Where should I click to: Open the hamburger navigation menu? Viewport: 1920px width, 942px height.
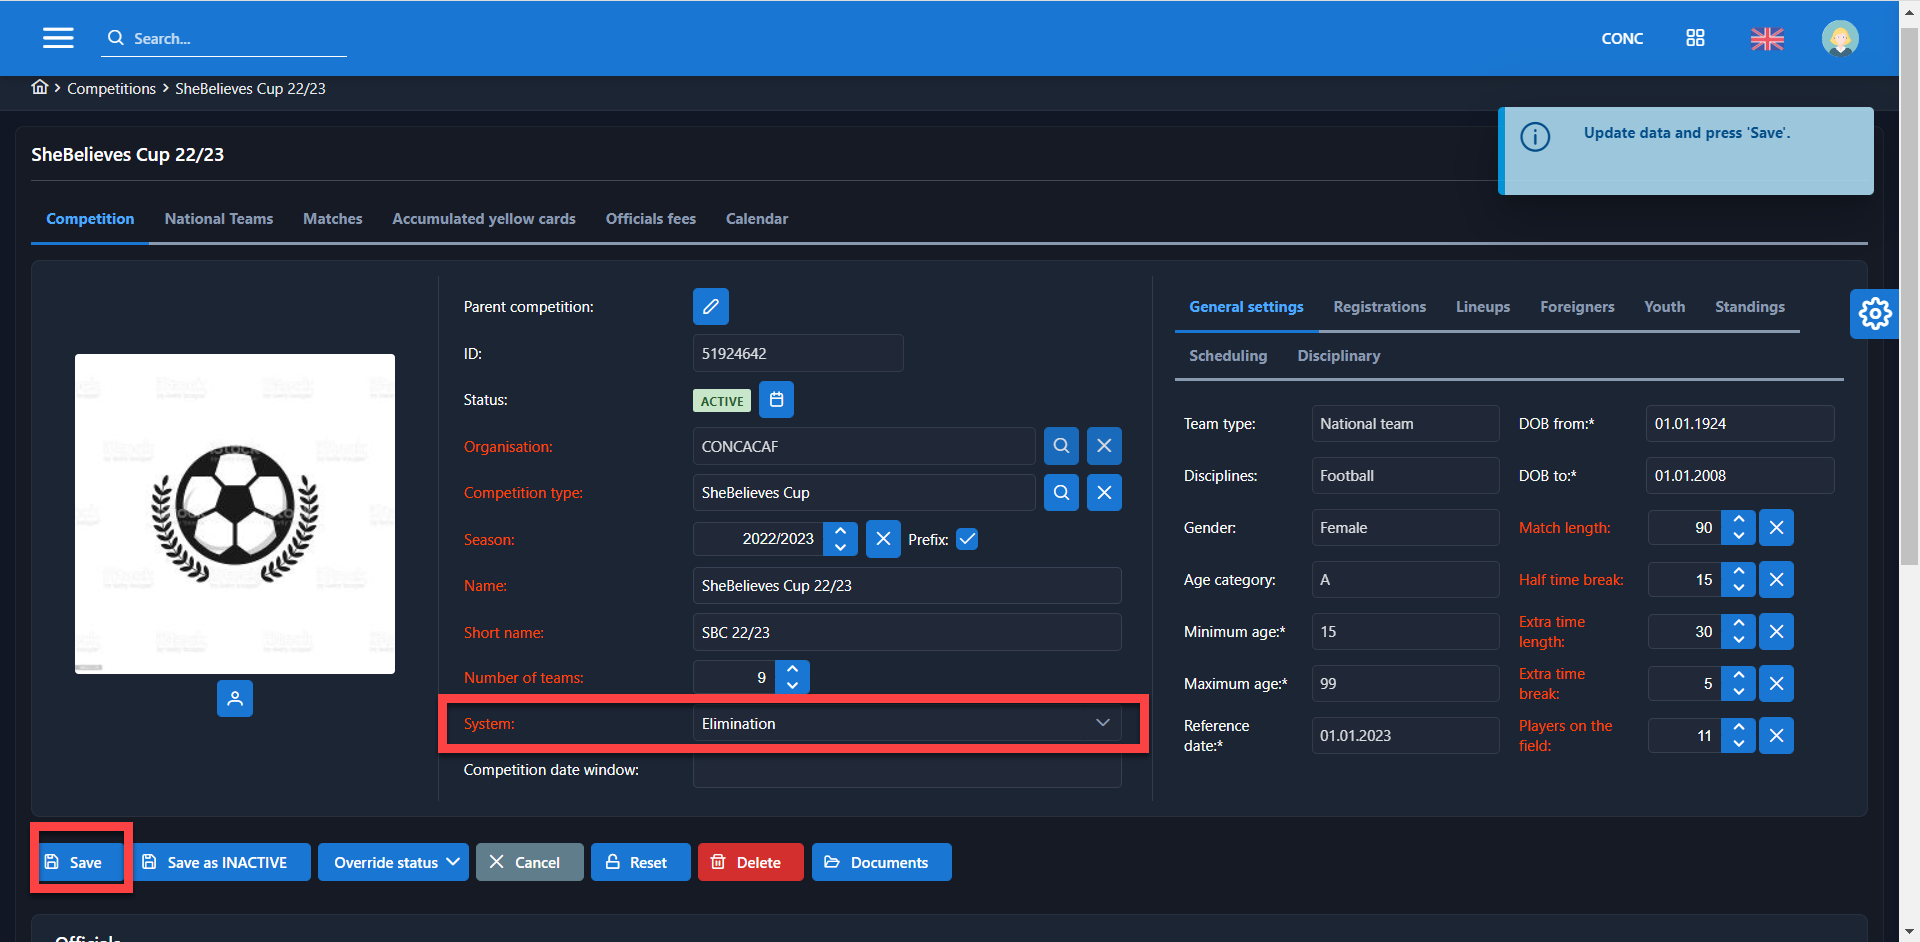pos(58,38)
